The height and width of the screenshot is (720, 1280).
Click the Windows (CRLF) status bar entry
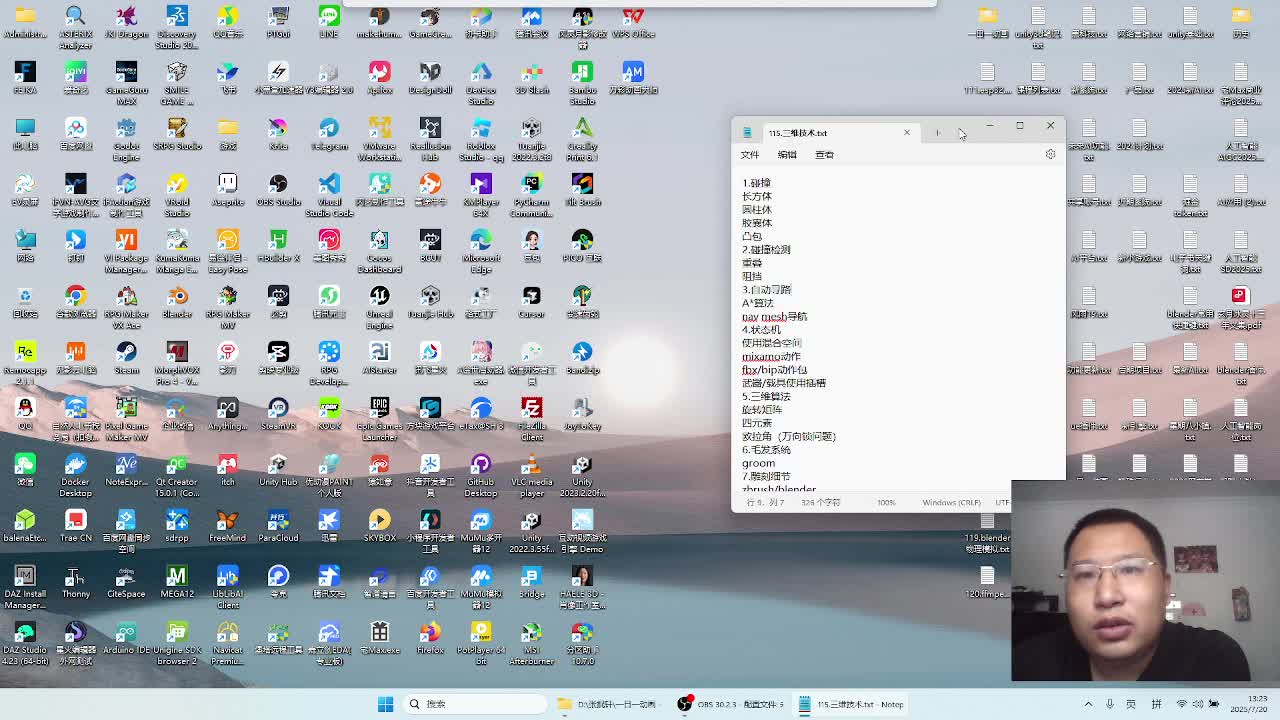click(951, 502)
